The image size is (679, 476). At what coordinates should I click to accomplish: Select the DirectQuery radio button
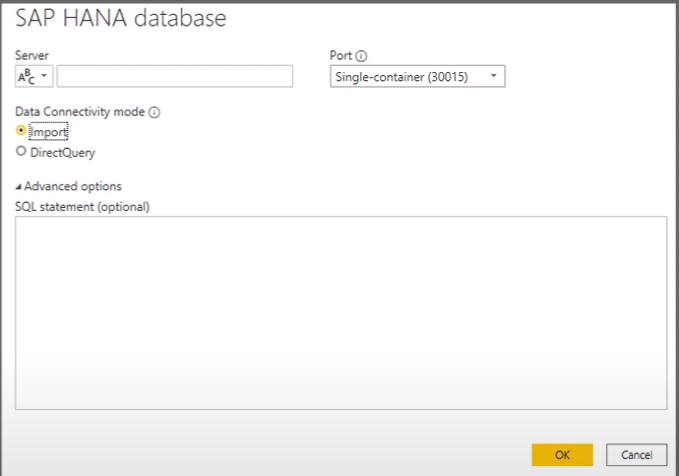click(20, 151)
